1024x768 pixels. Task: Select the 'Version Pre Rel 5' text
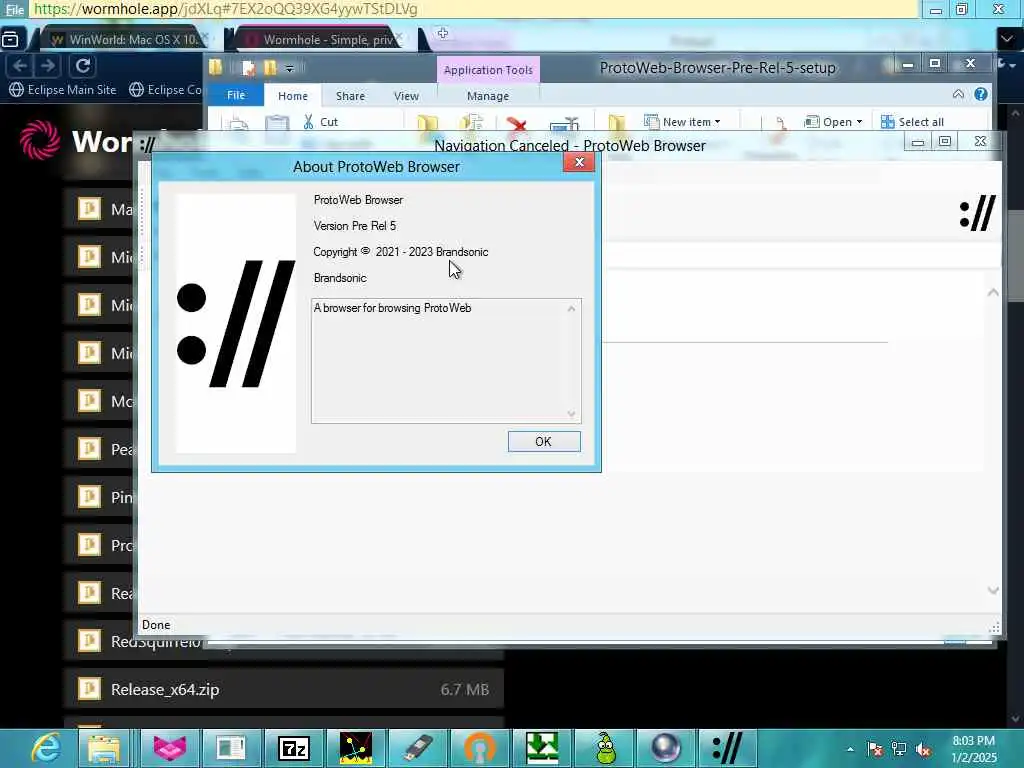coord(355,226)
